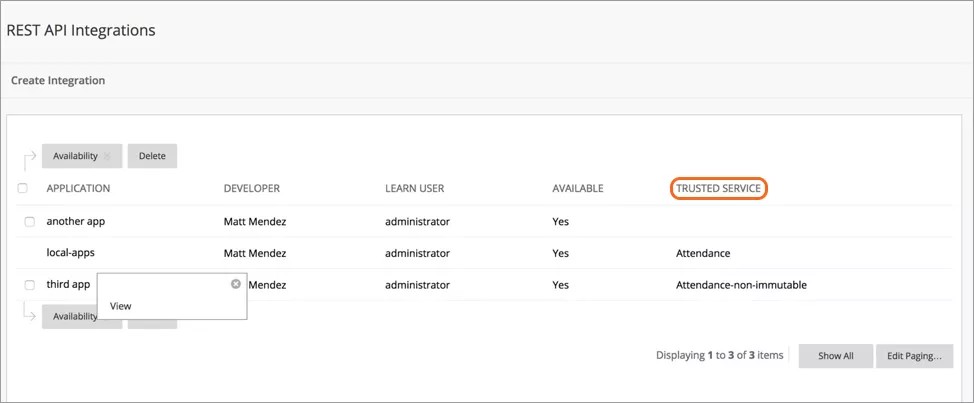Screen dimensions: 974x403
Task: Select the local-apps application name
Action: coord(70,253)
